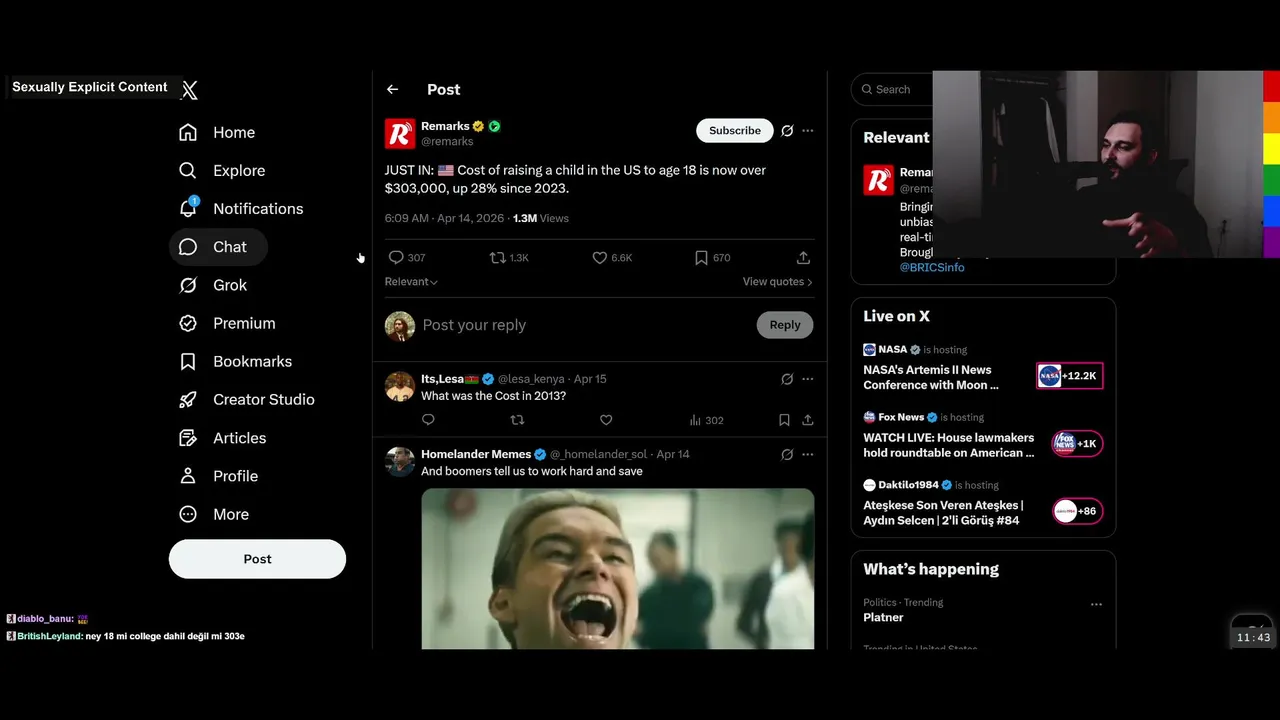Click the Post compose button
Viewport: 1280px width, 720px height.
click(x=257, y=559)
